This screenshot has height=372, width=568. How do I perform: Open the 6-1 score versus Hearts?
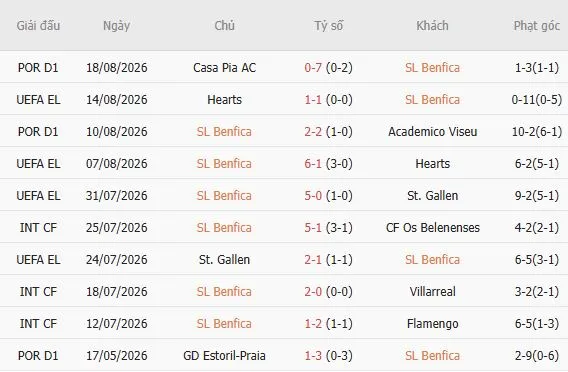click(313, 164)
